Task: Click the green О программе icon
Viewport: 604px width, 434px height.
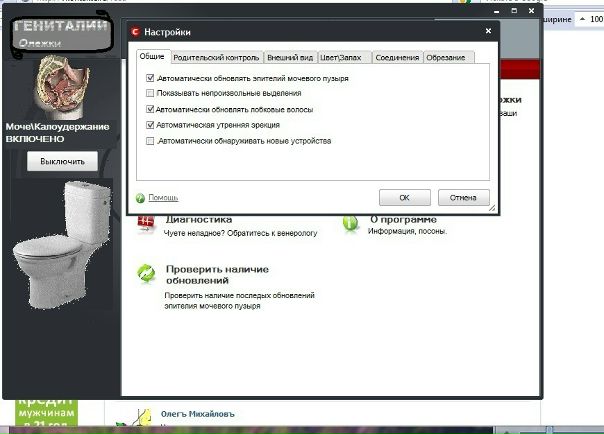Action: (x=351, y=224)
